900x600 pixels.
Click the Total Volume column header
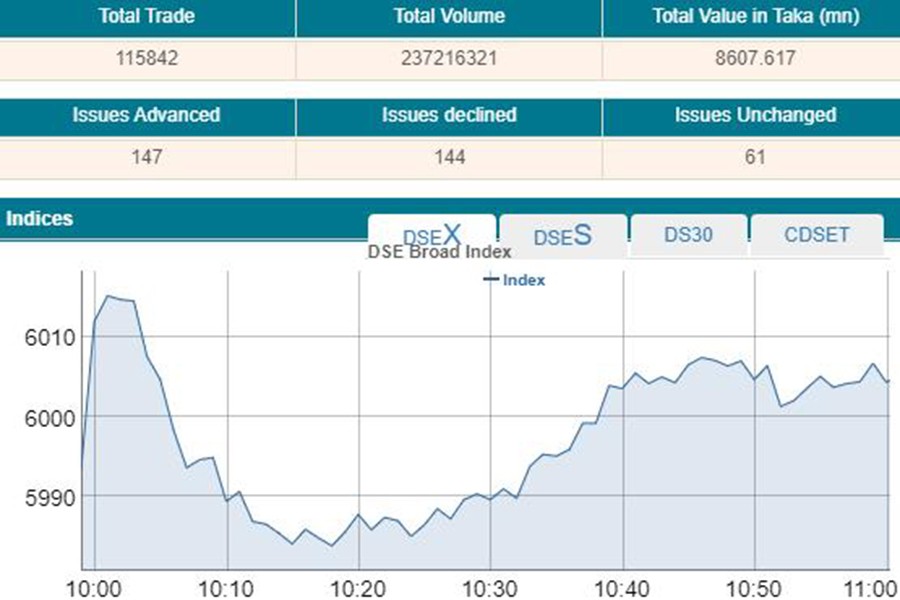point(449,17)
